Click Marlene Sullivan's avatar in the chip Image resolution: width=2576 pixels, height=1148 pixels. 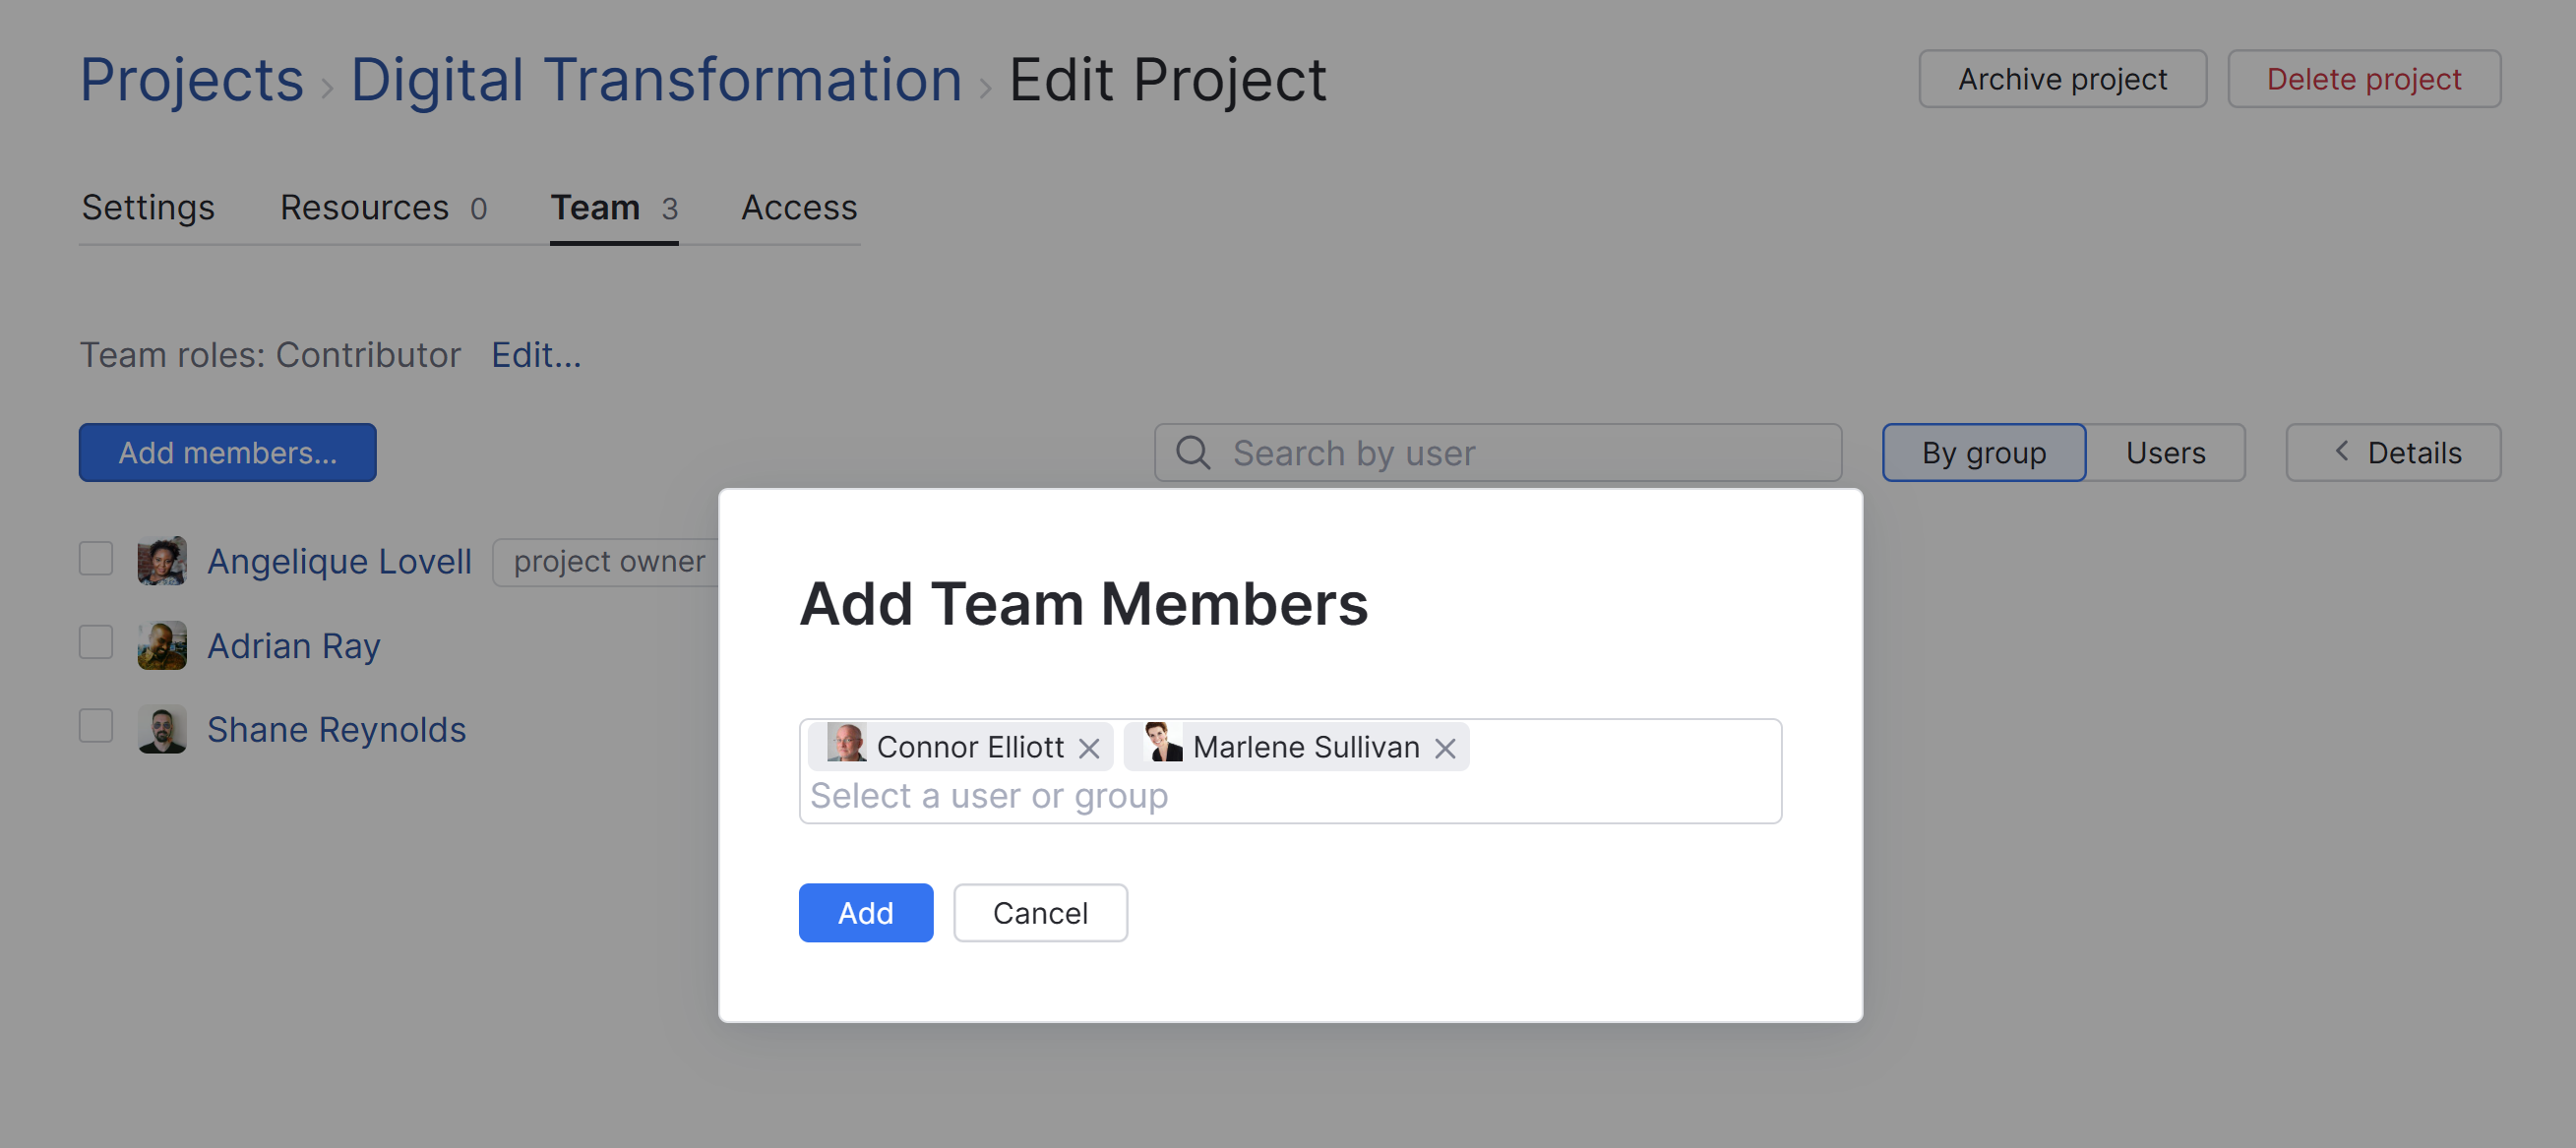point(1162,745)
